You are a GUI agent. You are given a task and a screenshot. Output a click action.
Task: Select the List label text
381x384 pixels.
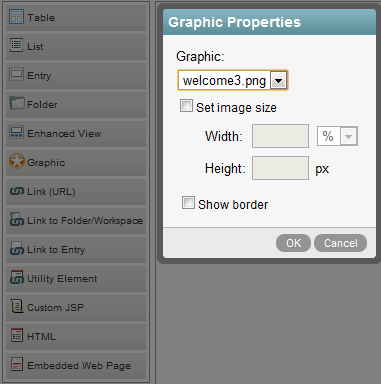35,46
